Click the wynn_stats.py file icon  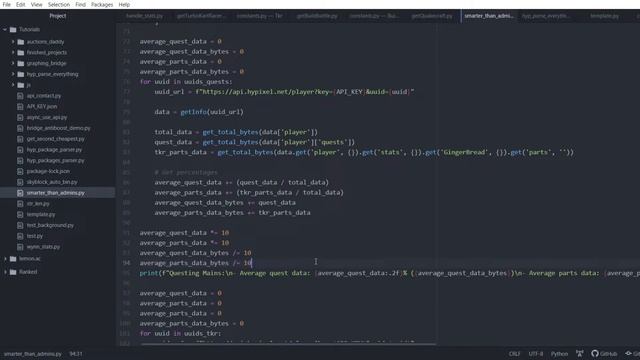pos(20,247)
